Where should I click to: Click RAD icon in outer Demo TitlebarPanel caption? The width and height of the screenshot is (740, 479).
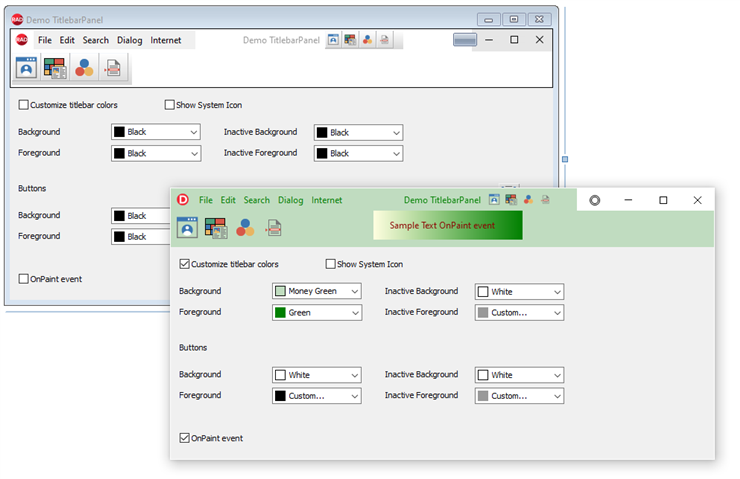pyautogui.click(x=17, y=19)
